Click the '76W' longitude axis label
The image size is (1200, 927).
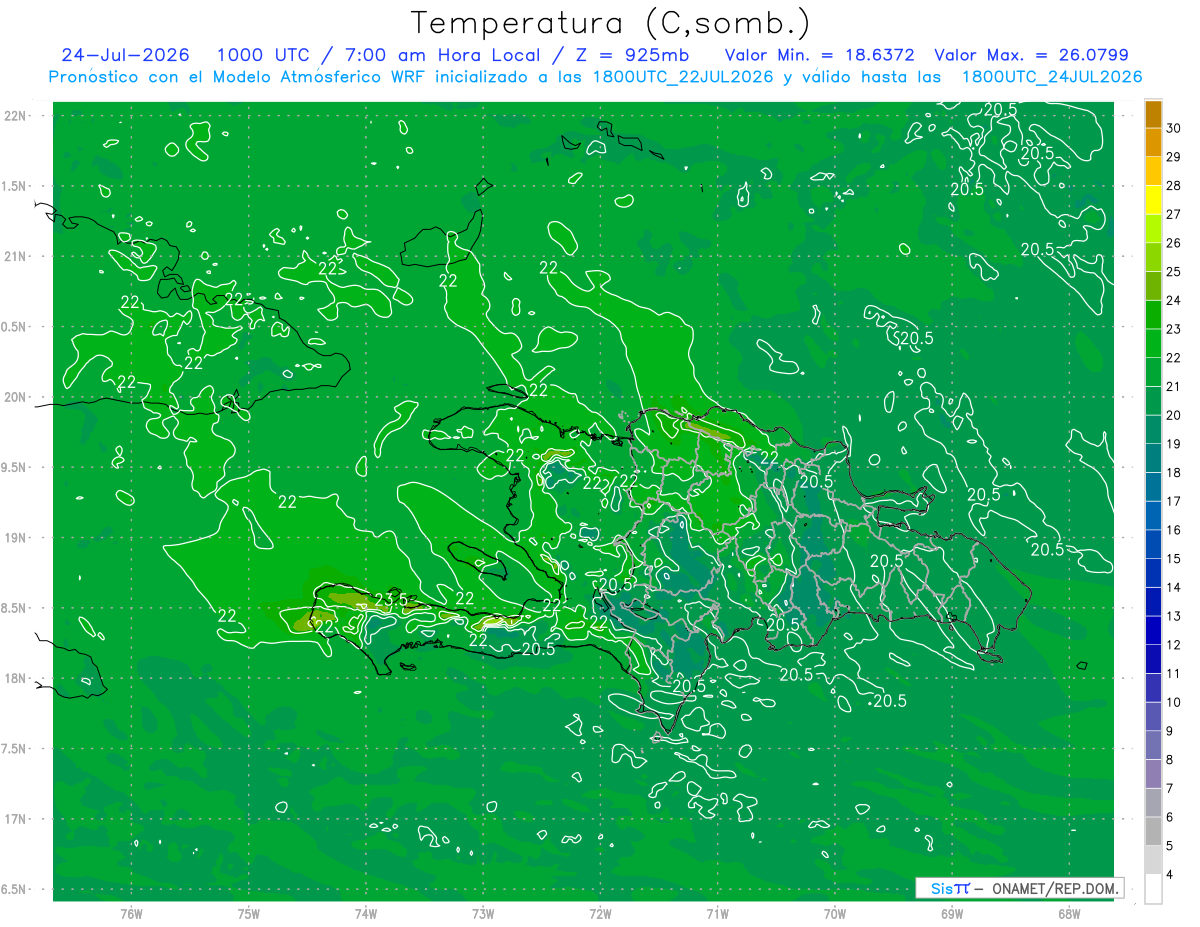coord(131,913)
